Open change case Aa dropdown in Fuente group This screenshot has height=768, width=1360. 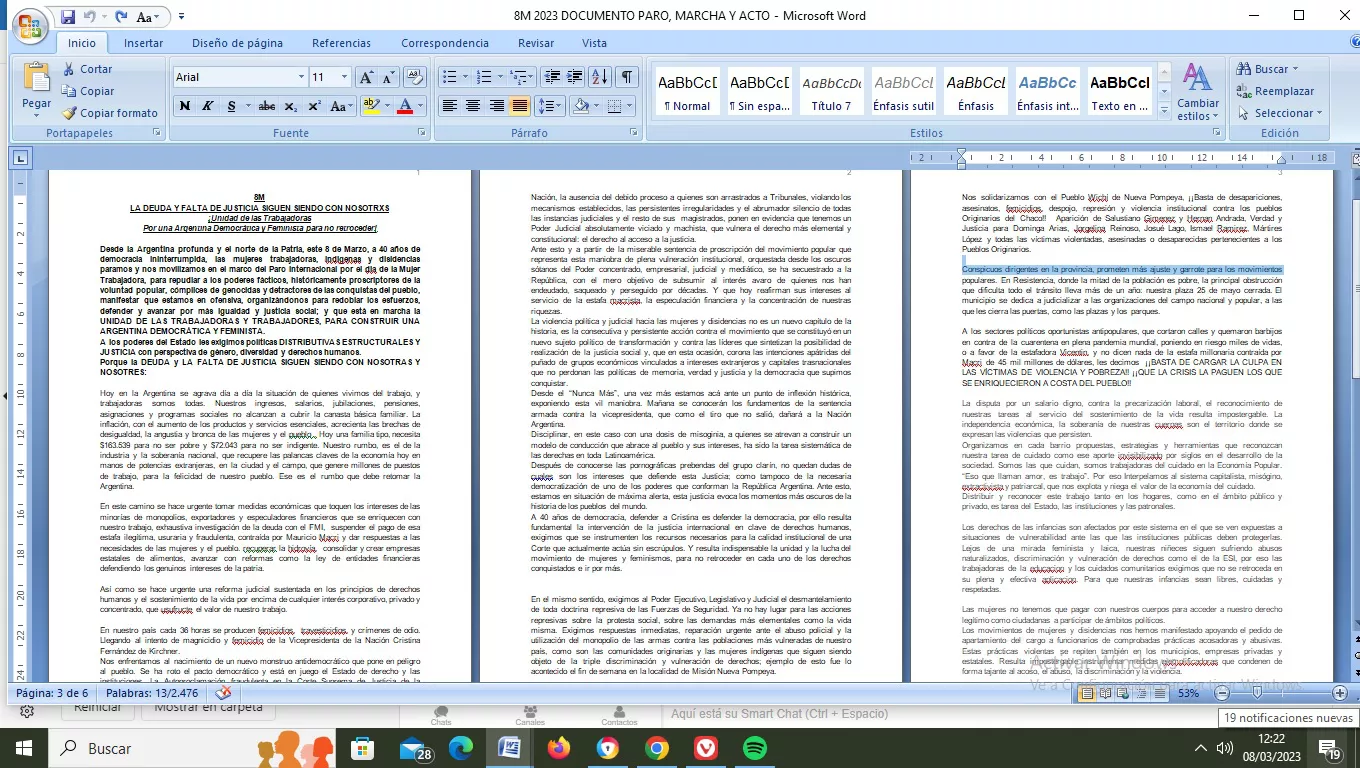(340, 106)
